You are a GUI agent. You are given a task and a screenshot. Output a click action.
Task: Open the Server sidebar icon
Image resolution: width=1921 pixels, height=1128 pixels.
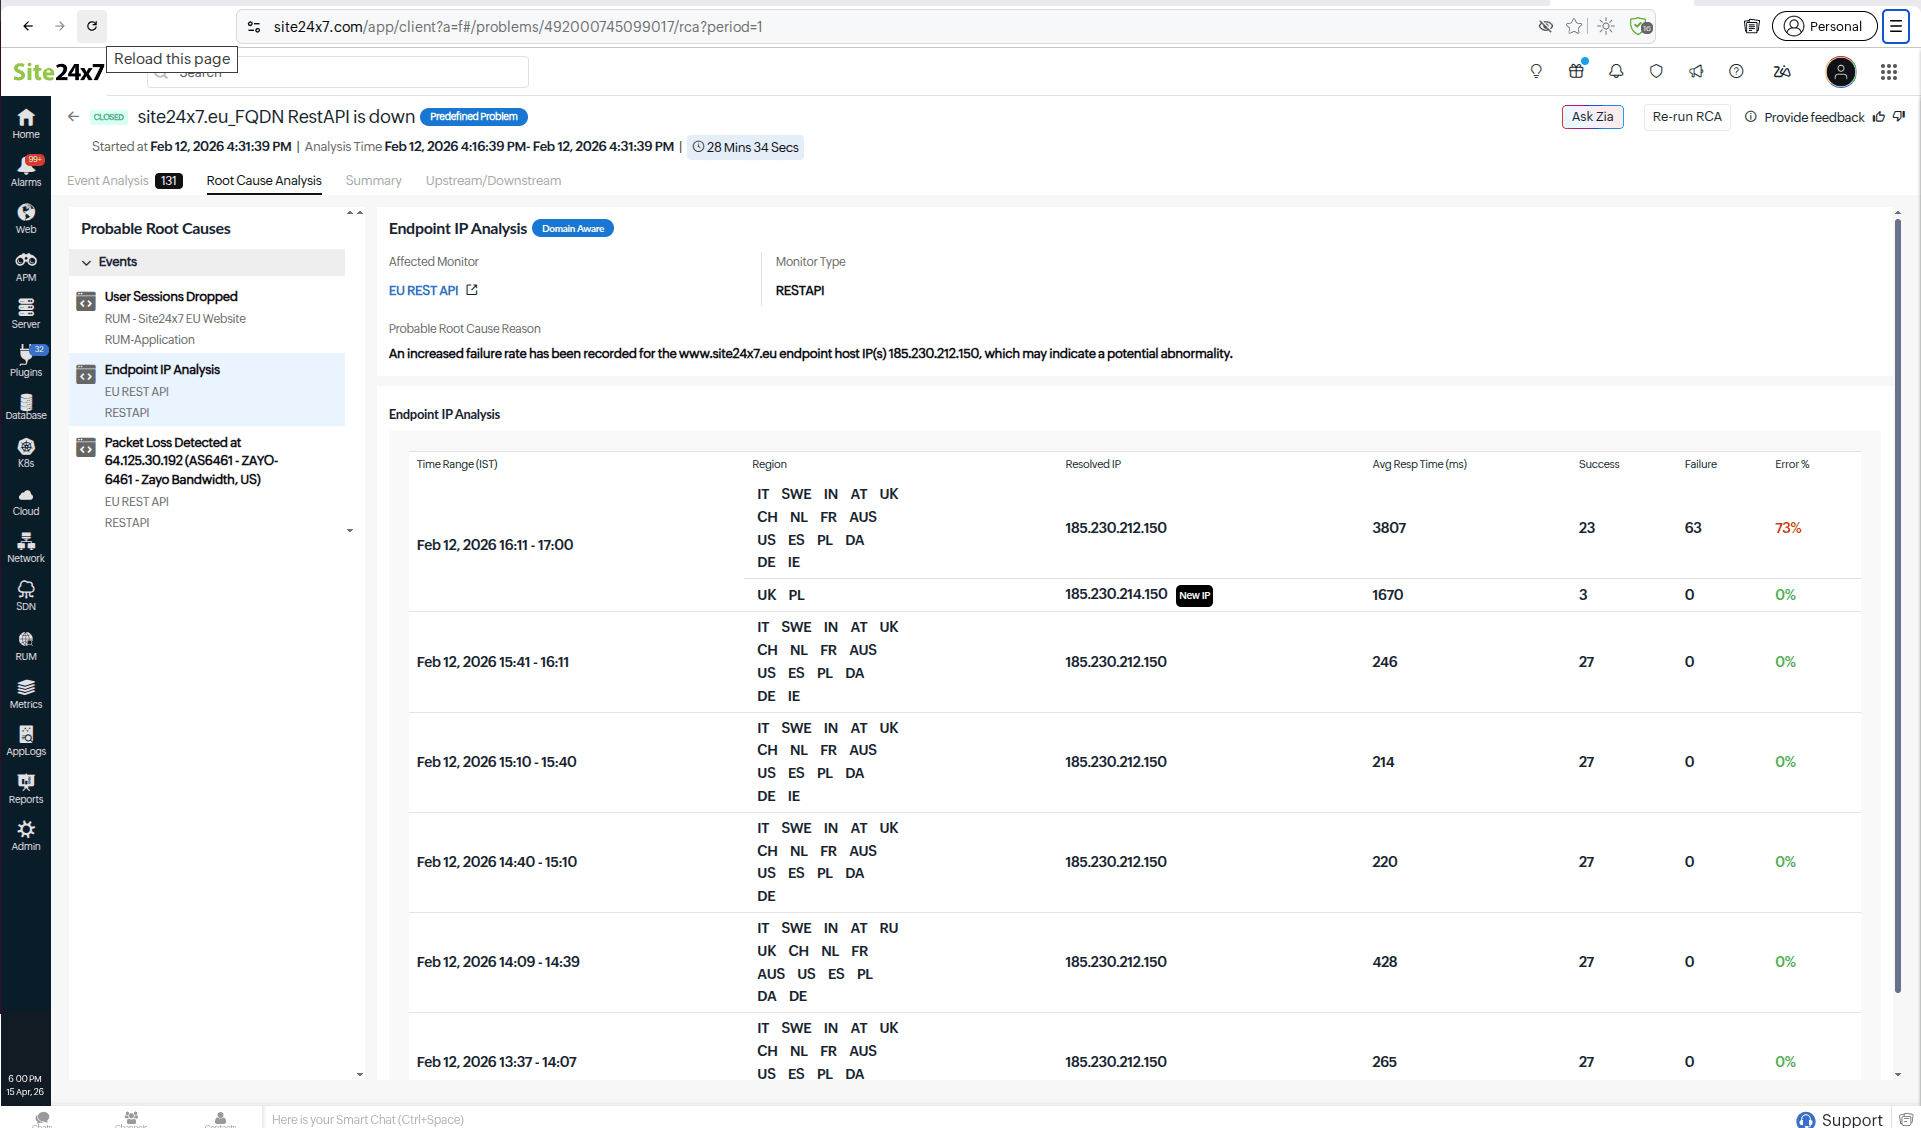pyautogui.click(x=26, y=314)
